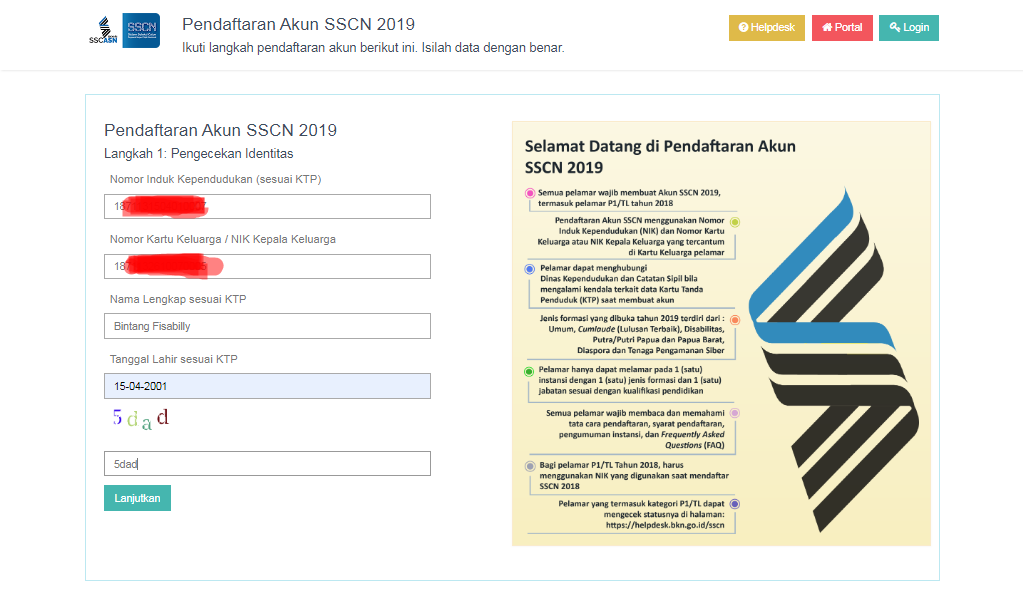The image size is (1023, 599).
Task: Go to the Portal page
Action: [842, 28]
